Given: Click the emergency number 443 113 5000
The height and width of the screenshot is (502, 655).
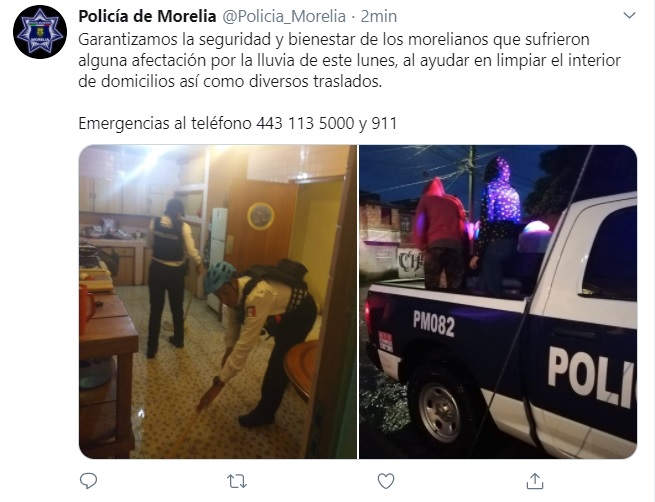Looking at the screenshot, I should pos(305,123).
